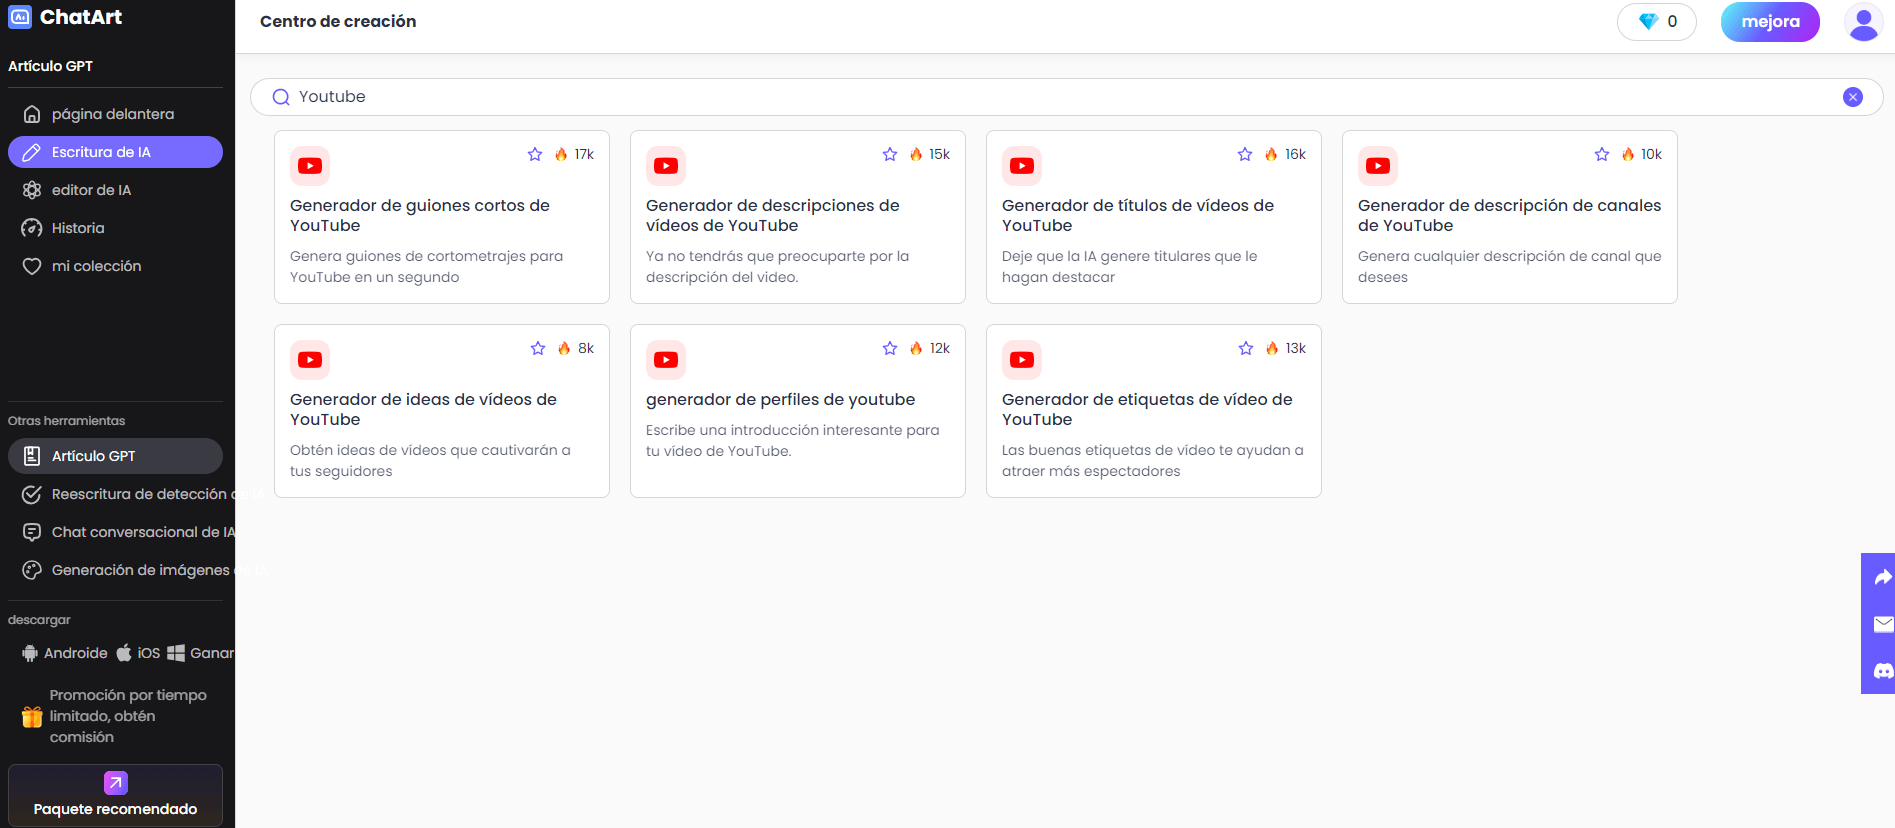Click the mejora upgrade button

point(1770,21)
